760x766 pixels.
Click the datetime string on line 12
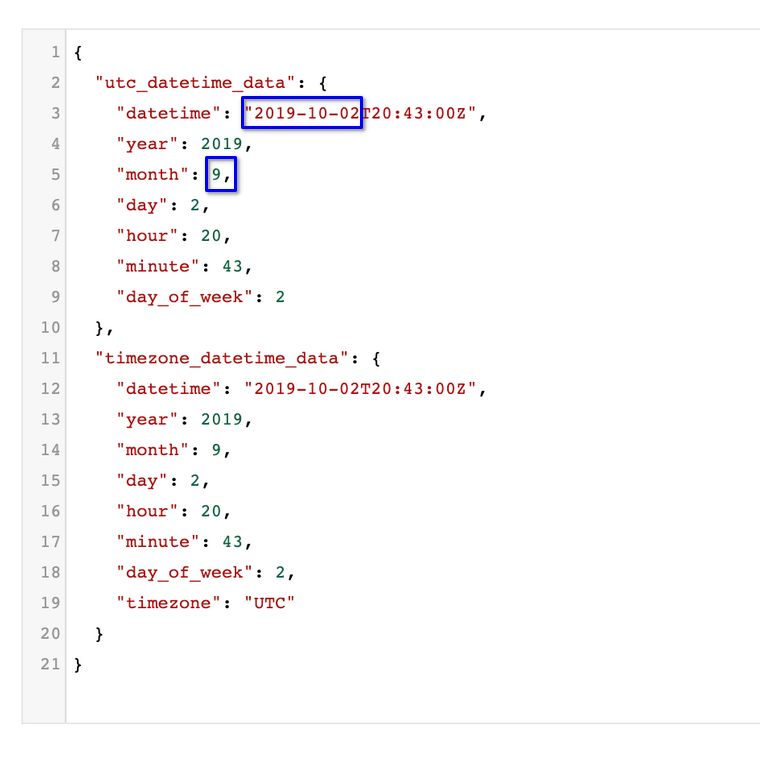pos(364,389)
